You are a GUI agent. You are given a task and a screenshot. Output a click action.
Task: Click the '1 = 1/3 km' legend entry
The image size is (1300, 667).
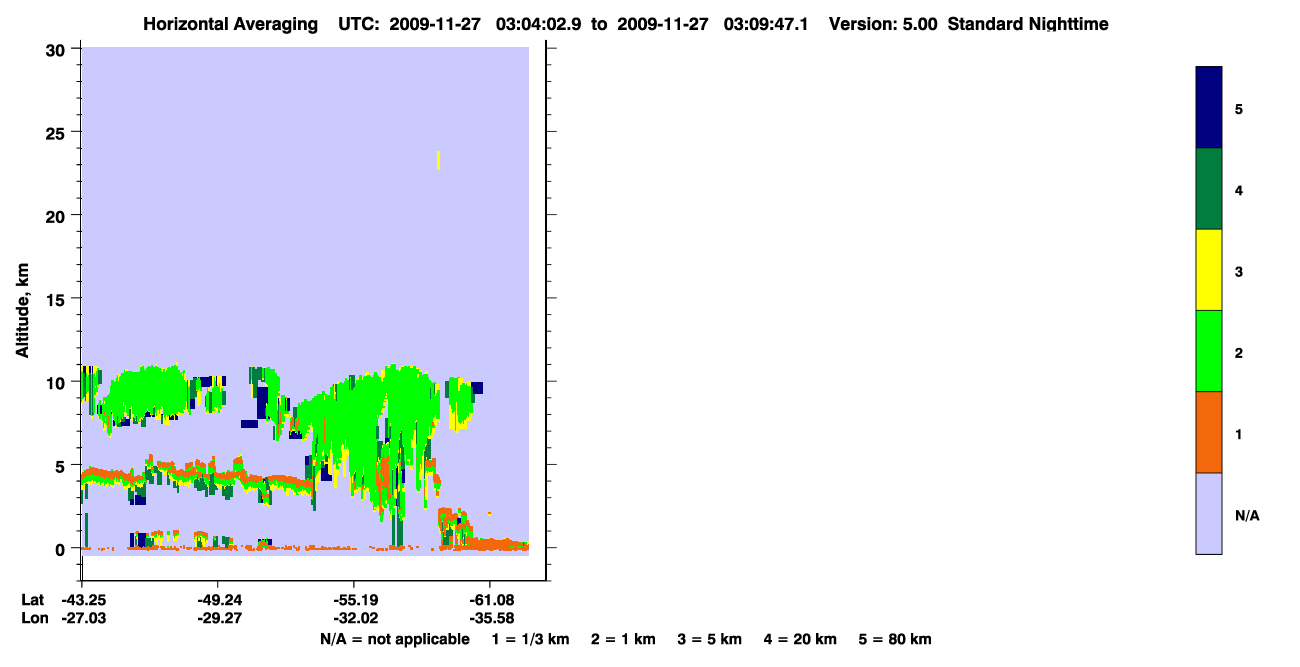(531, 639)
